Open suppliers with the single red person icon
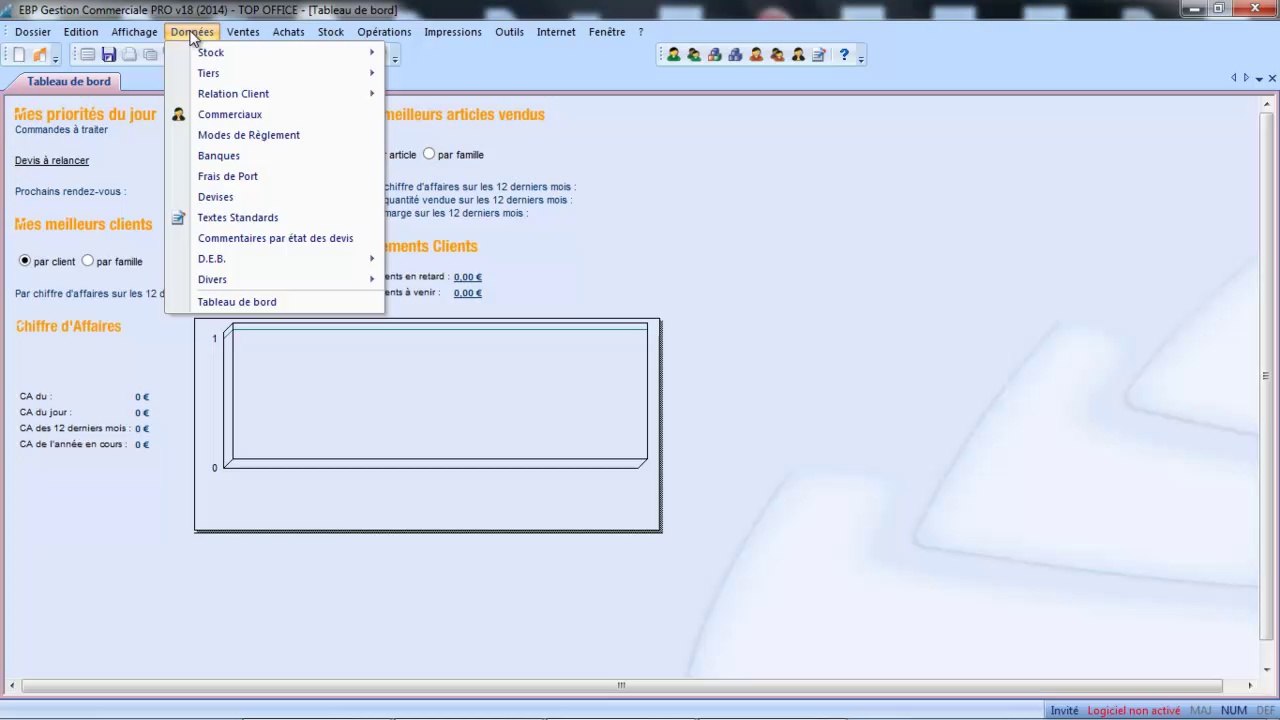 (x=756, y=55)
